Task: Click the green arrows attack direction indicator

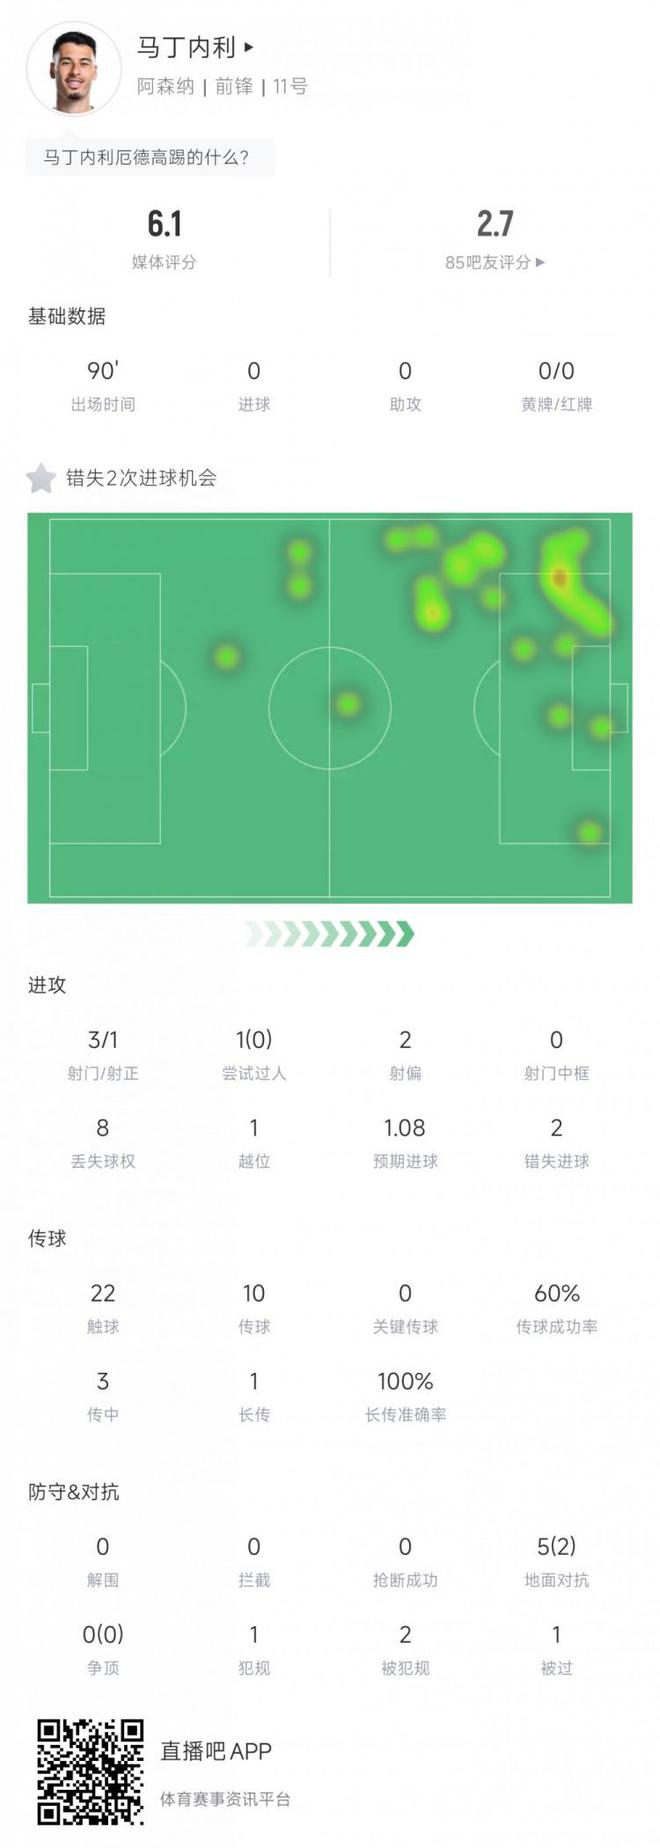Action: click(330, 935)
